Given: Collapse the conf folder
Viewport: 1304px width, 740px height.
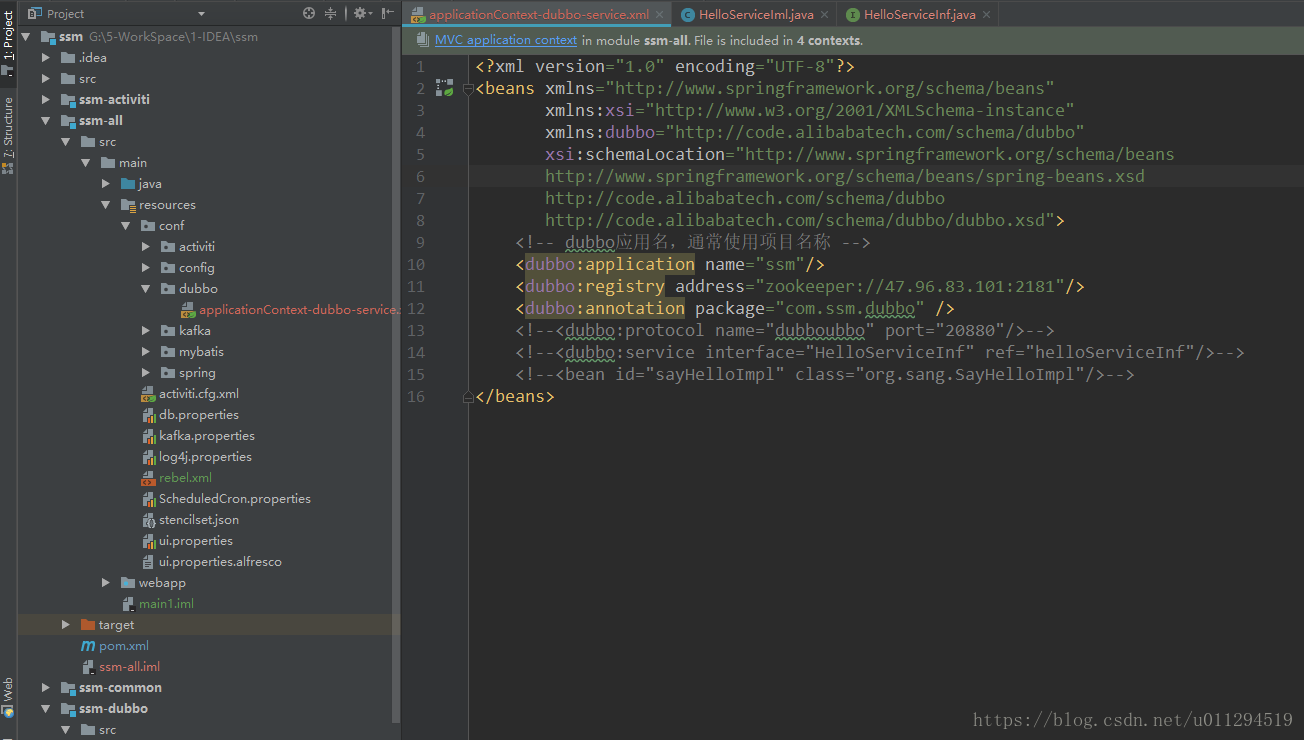Looking at the screenshot, I should pos(126,226).
